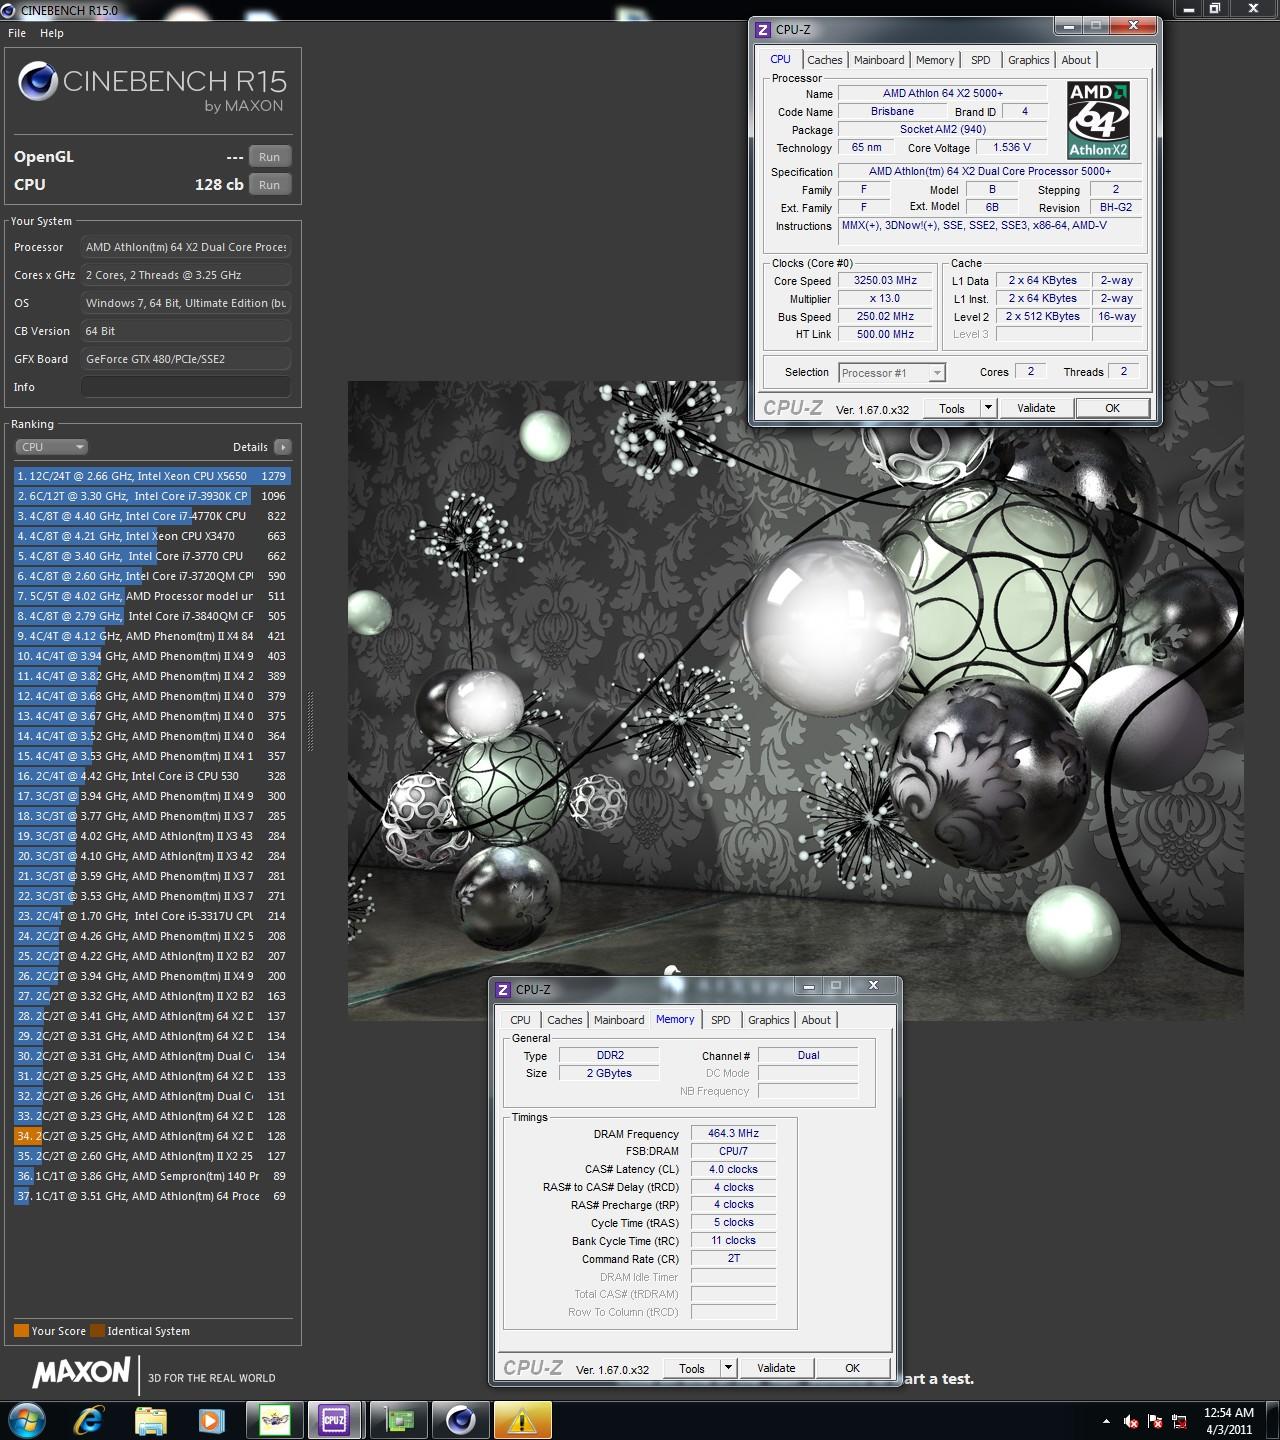This screenshot has width=1280, height=1440.
Task: Switch to SPD tab in upper CPU-Z
Action: coord(981,60)
